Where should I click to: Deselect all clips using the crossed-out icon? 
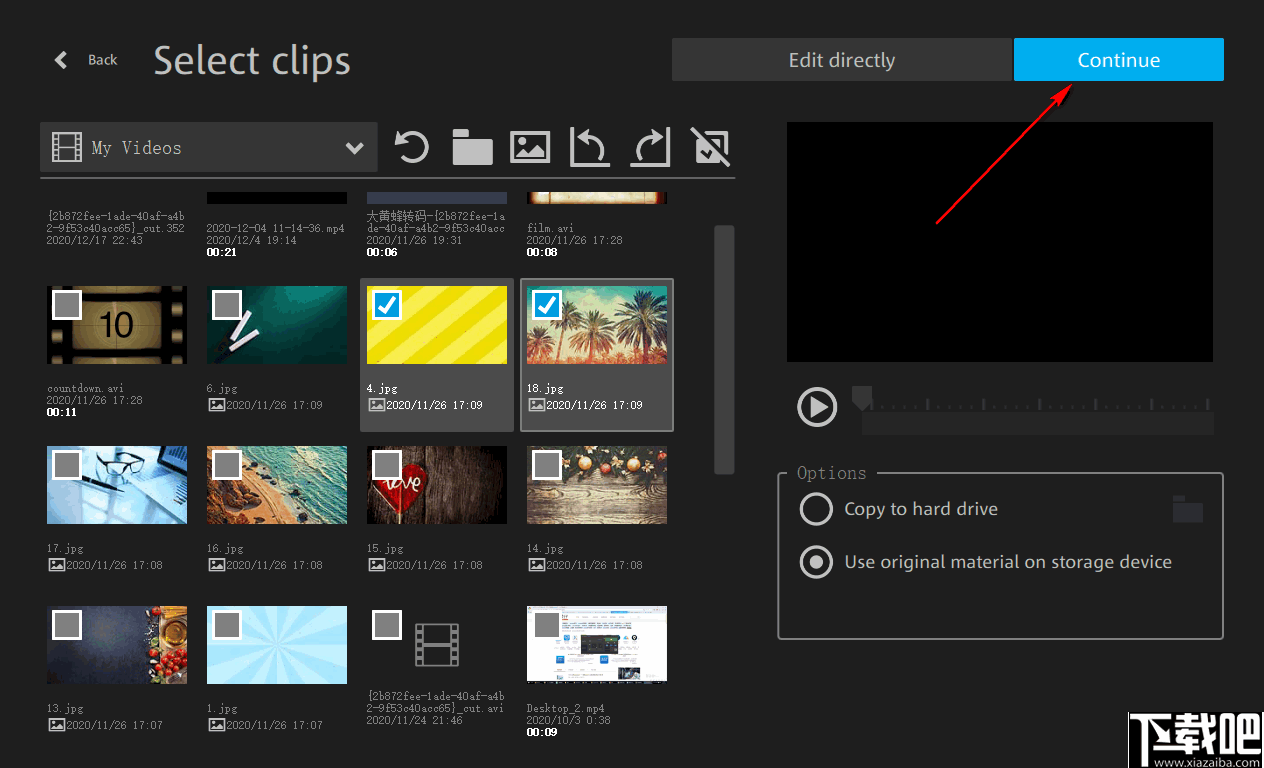[x=710, y=147]
